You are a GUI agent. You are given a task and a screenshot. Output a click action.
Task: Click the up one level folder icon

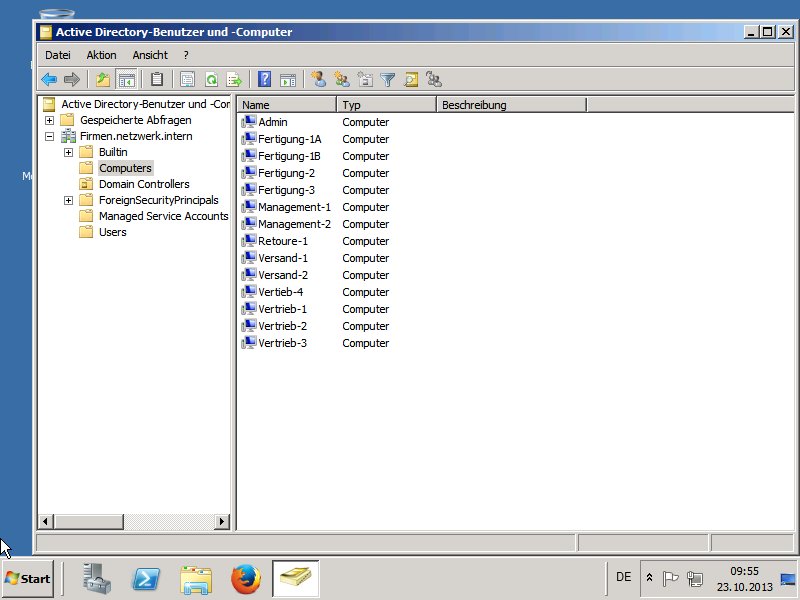[x=103, y=80]
